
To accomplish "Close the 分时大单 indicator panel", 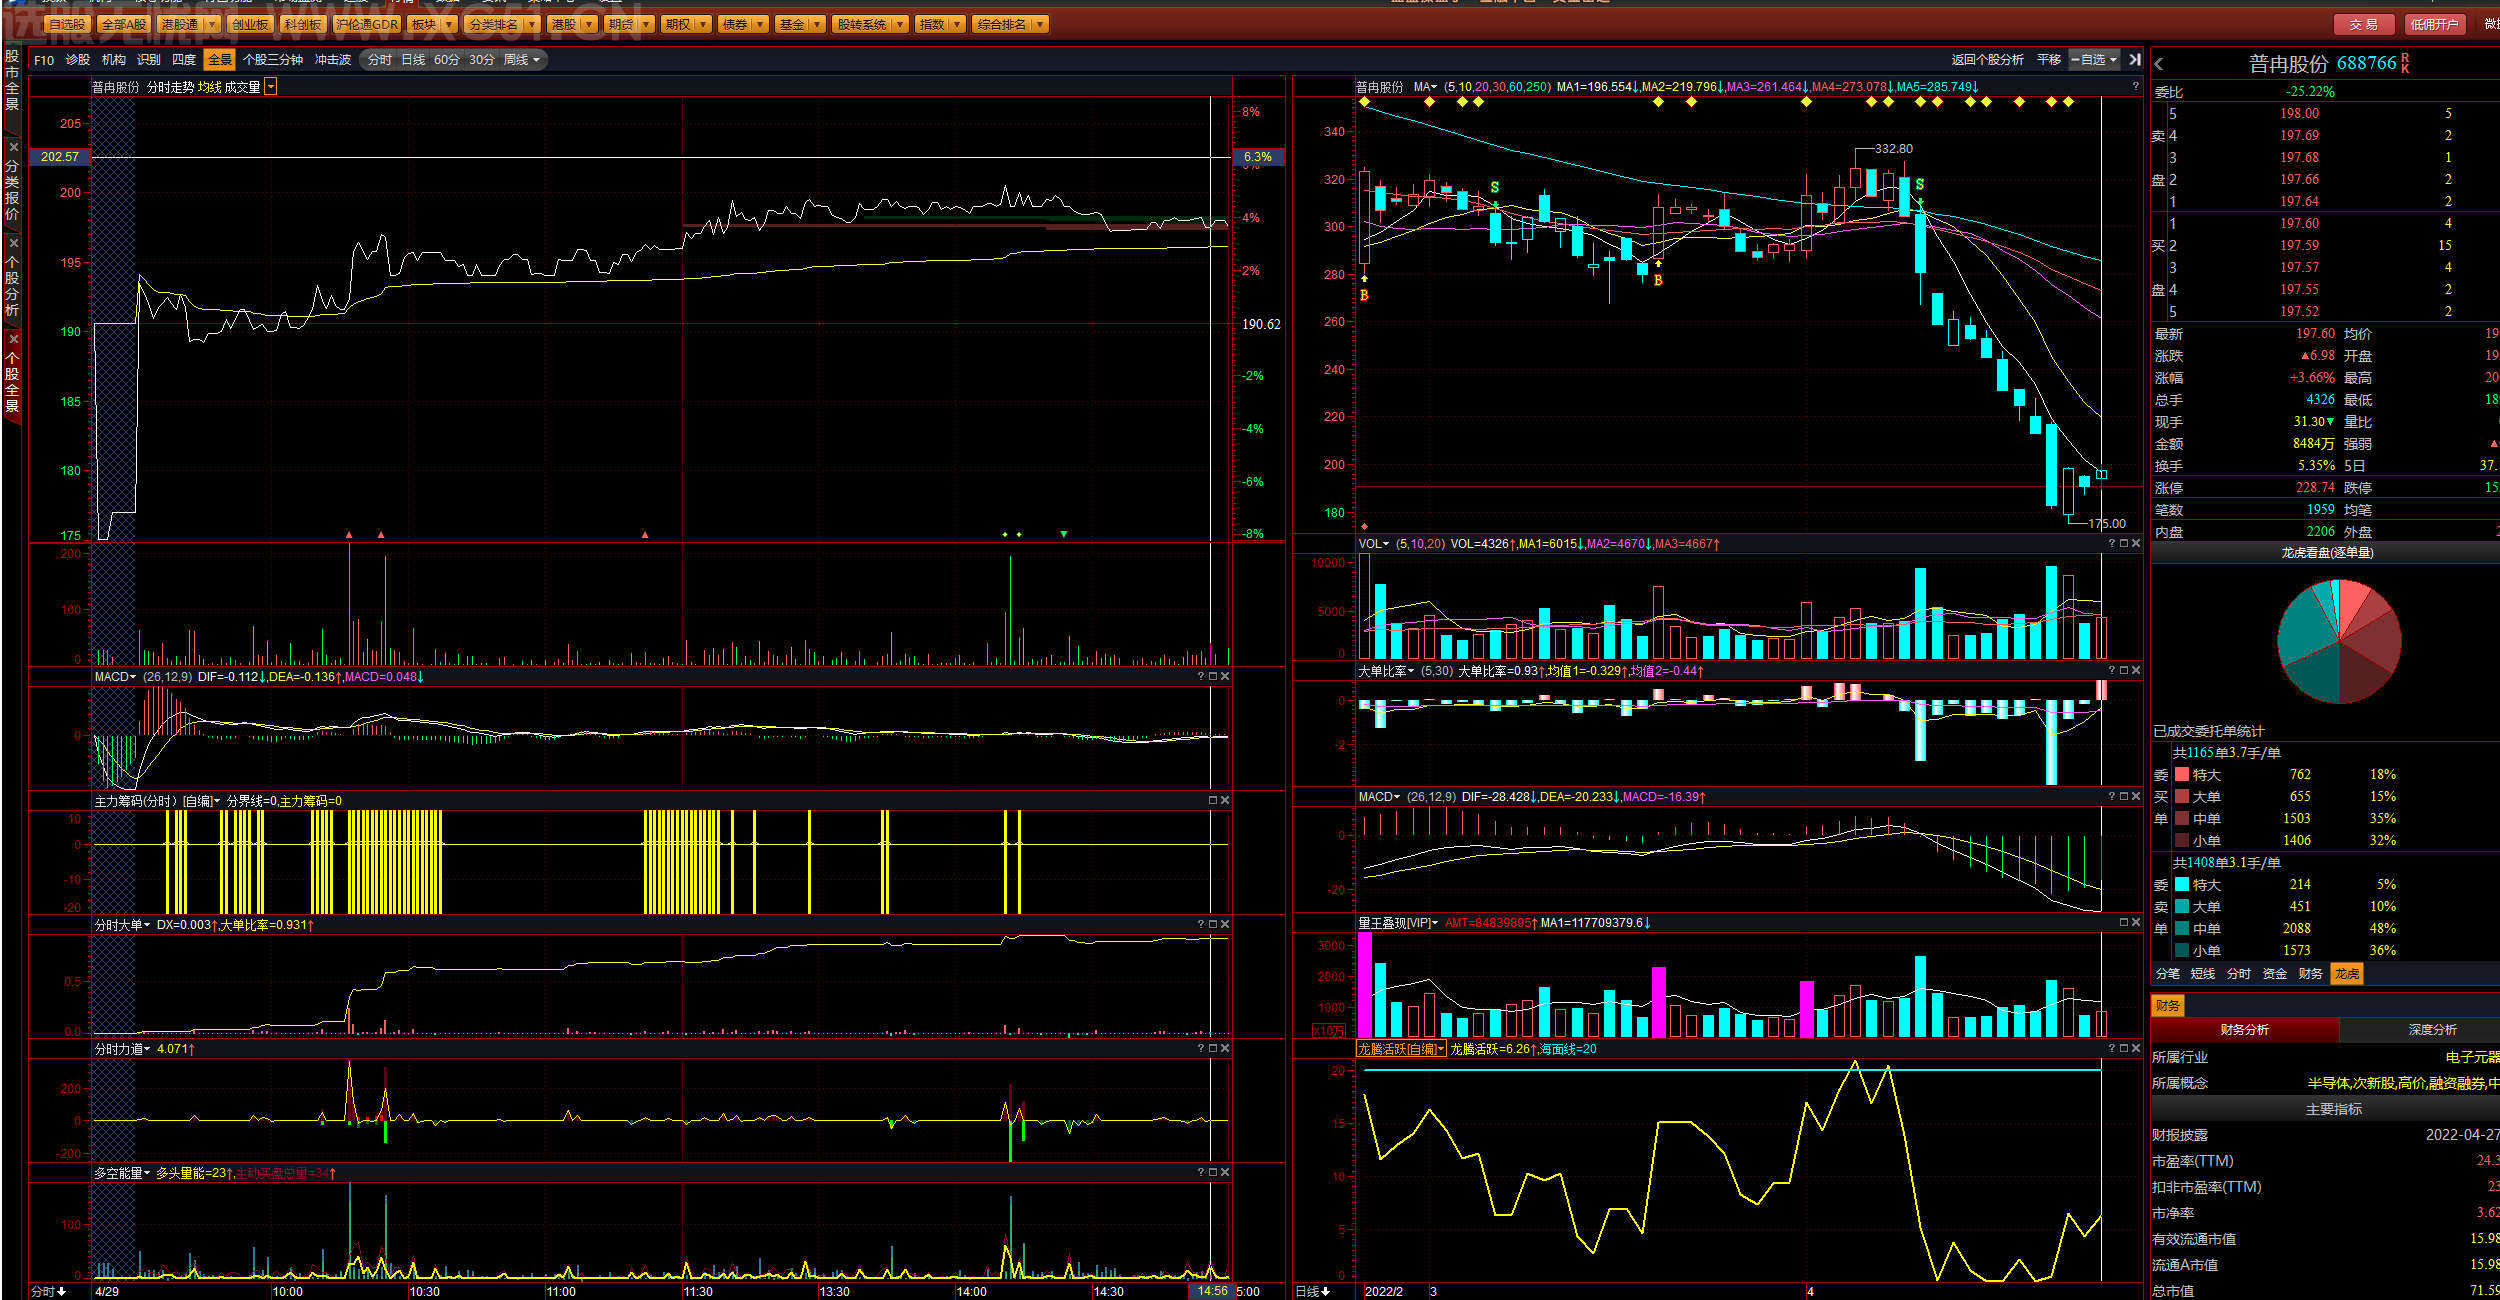I will point(1225,925).
